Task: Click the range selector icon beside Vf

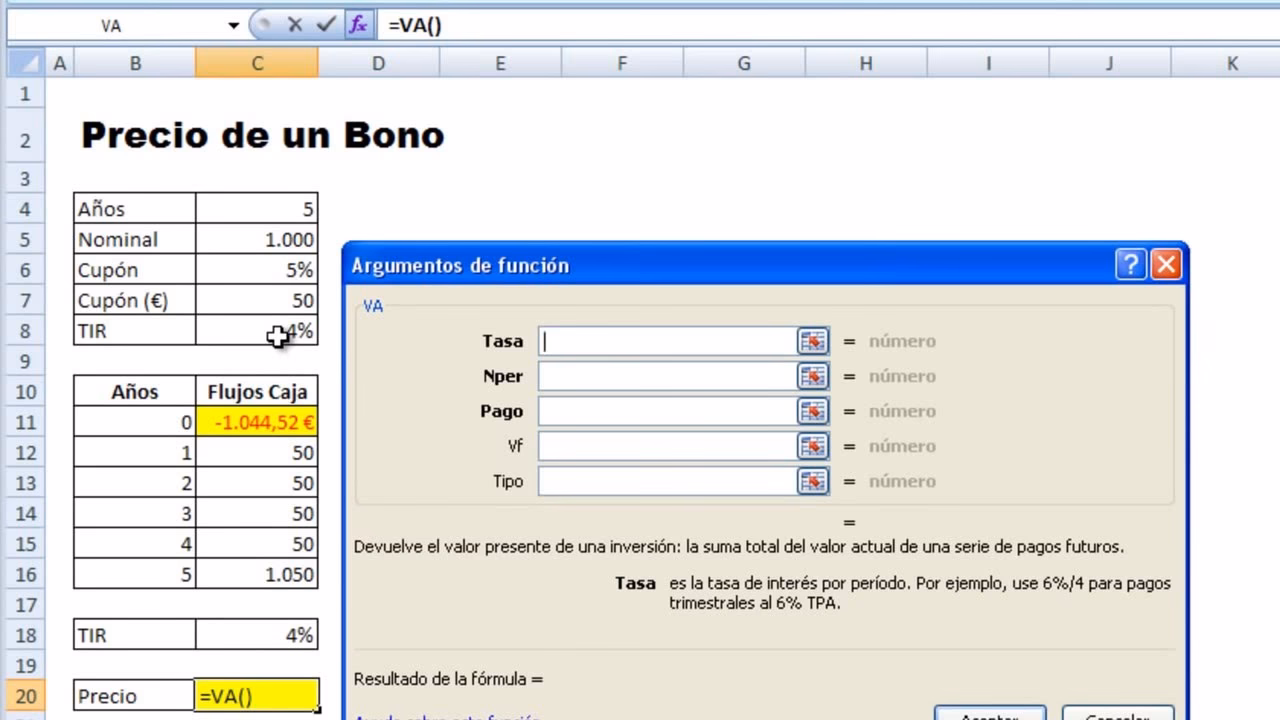Action: click(812, 446)
